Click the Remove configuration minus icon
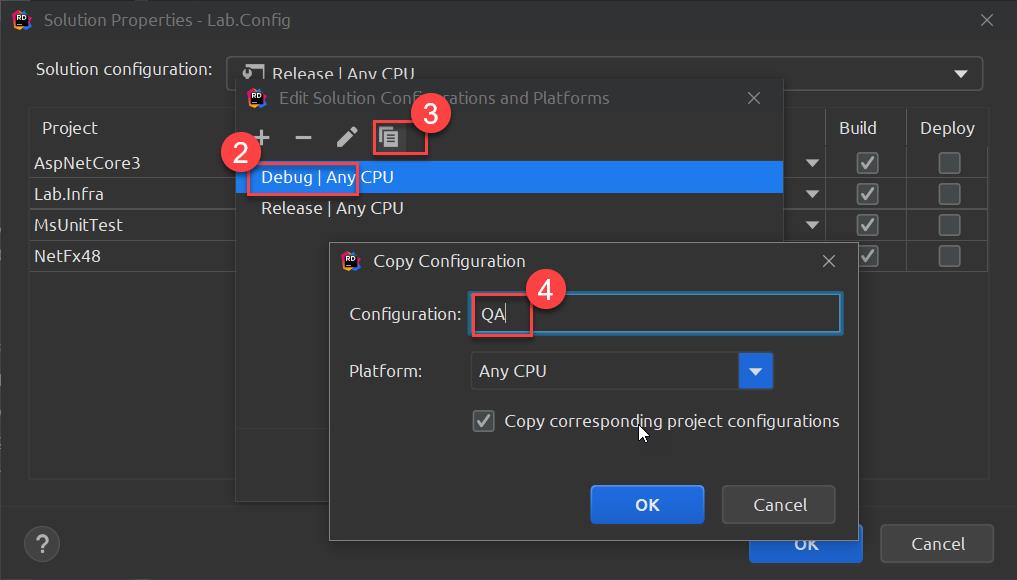1017x580 pixels. [304, 138]
